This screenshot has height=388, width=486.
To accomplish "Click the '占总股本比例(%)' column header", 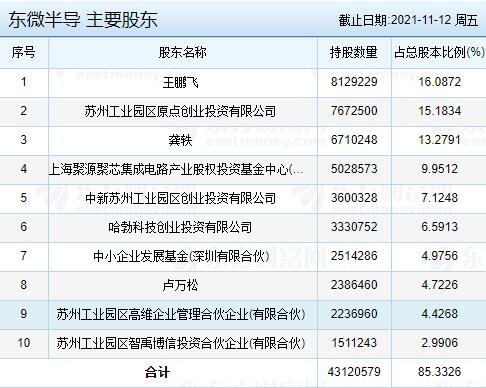I will pyautogui.click(x=439, y=52).
